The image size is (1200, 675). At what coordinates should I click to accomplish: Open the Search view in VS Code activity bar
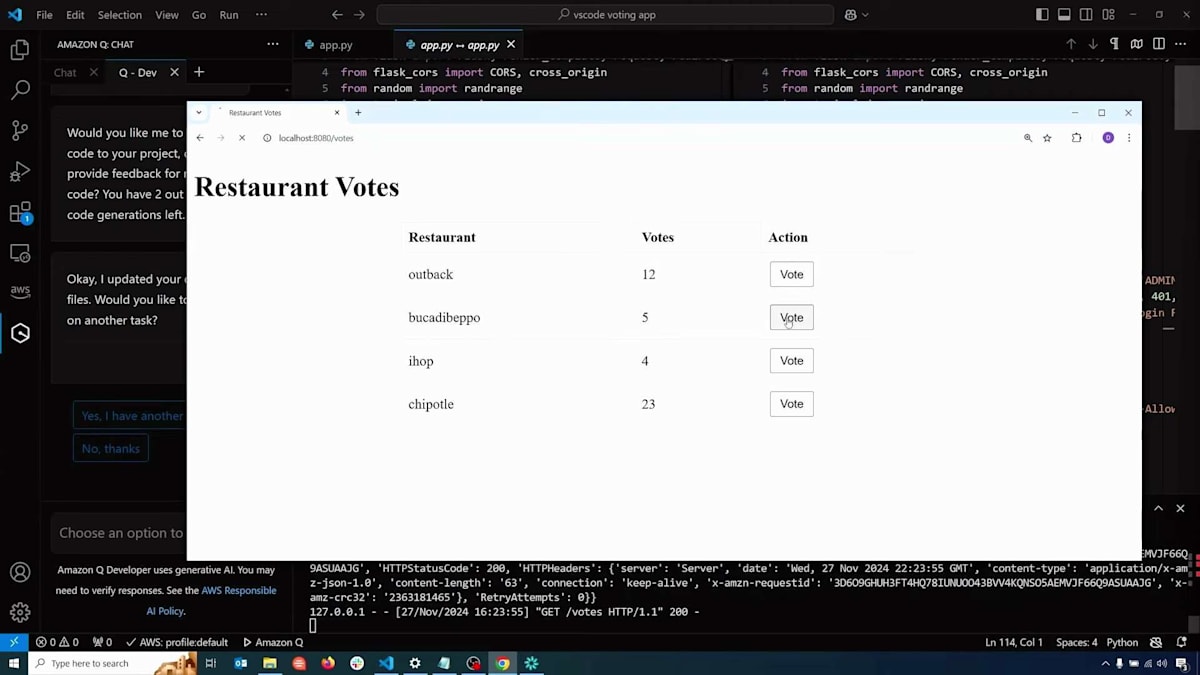point(20,90)
